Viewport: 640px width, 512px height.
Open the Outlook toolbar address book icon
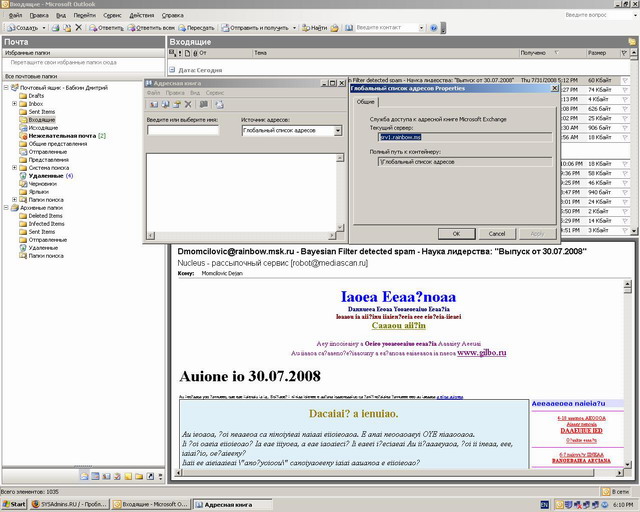pos(349,28)
